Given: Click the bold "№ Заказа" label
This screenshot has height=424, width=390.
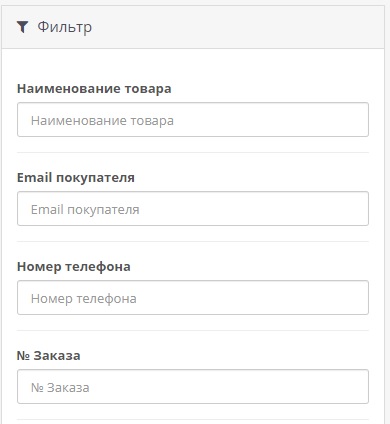Looking at the screenshot, I should click(x=49, y=356).
